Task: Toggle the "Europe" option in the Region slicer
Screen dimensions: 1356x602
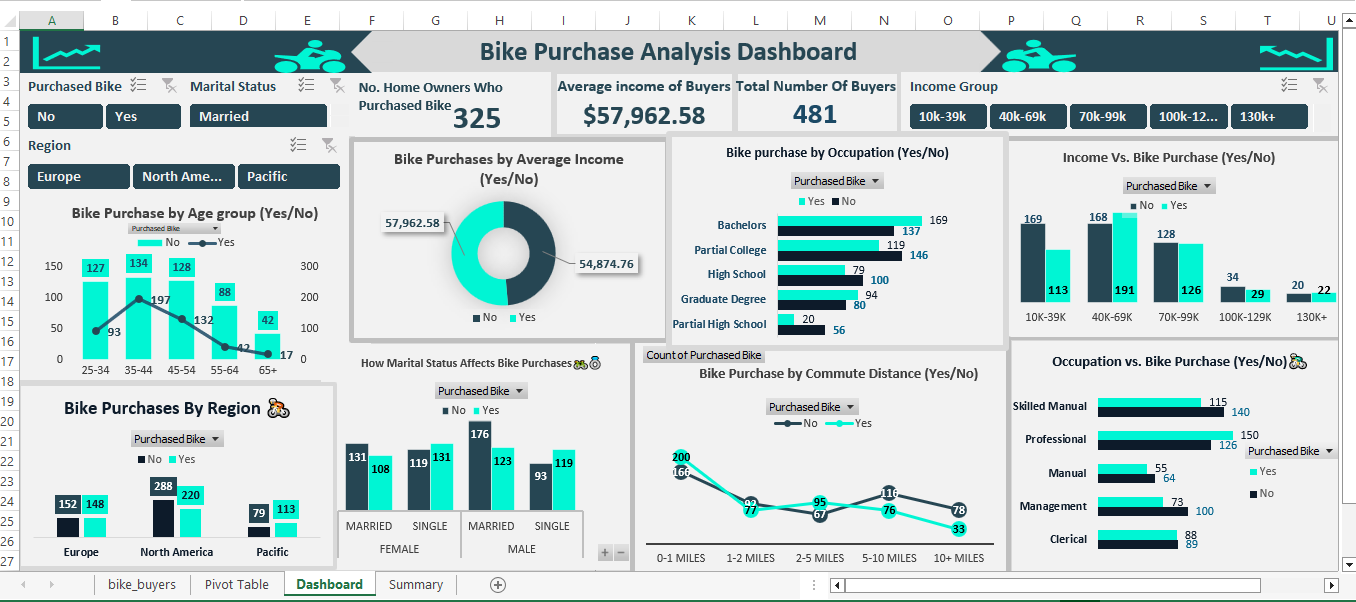Action: pyautogui.click(x=80, y=177)
